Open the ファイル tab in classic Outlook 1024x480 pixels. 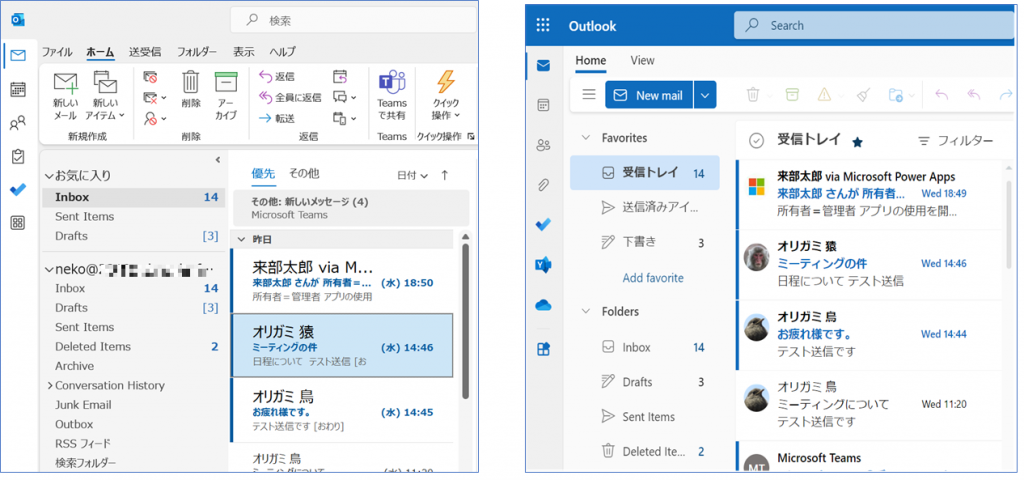pyautogui.click(x=57, y=52)
